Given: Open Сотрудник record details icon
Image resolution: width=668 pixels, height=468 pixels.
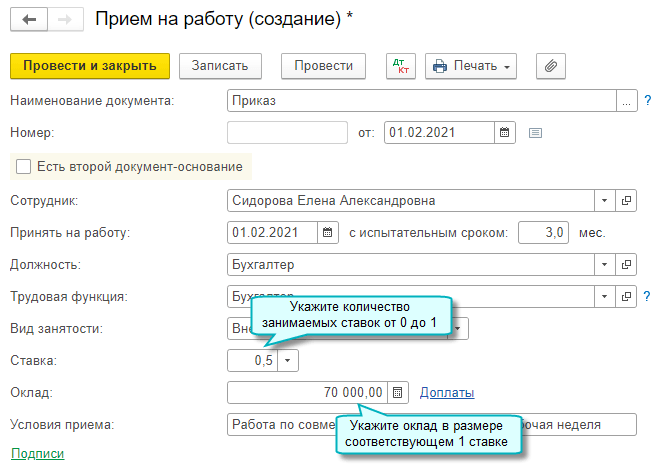Looking at the screenshot, I should pyautogui.click(x=627, y=201).
